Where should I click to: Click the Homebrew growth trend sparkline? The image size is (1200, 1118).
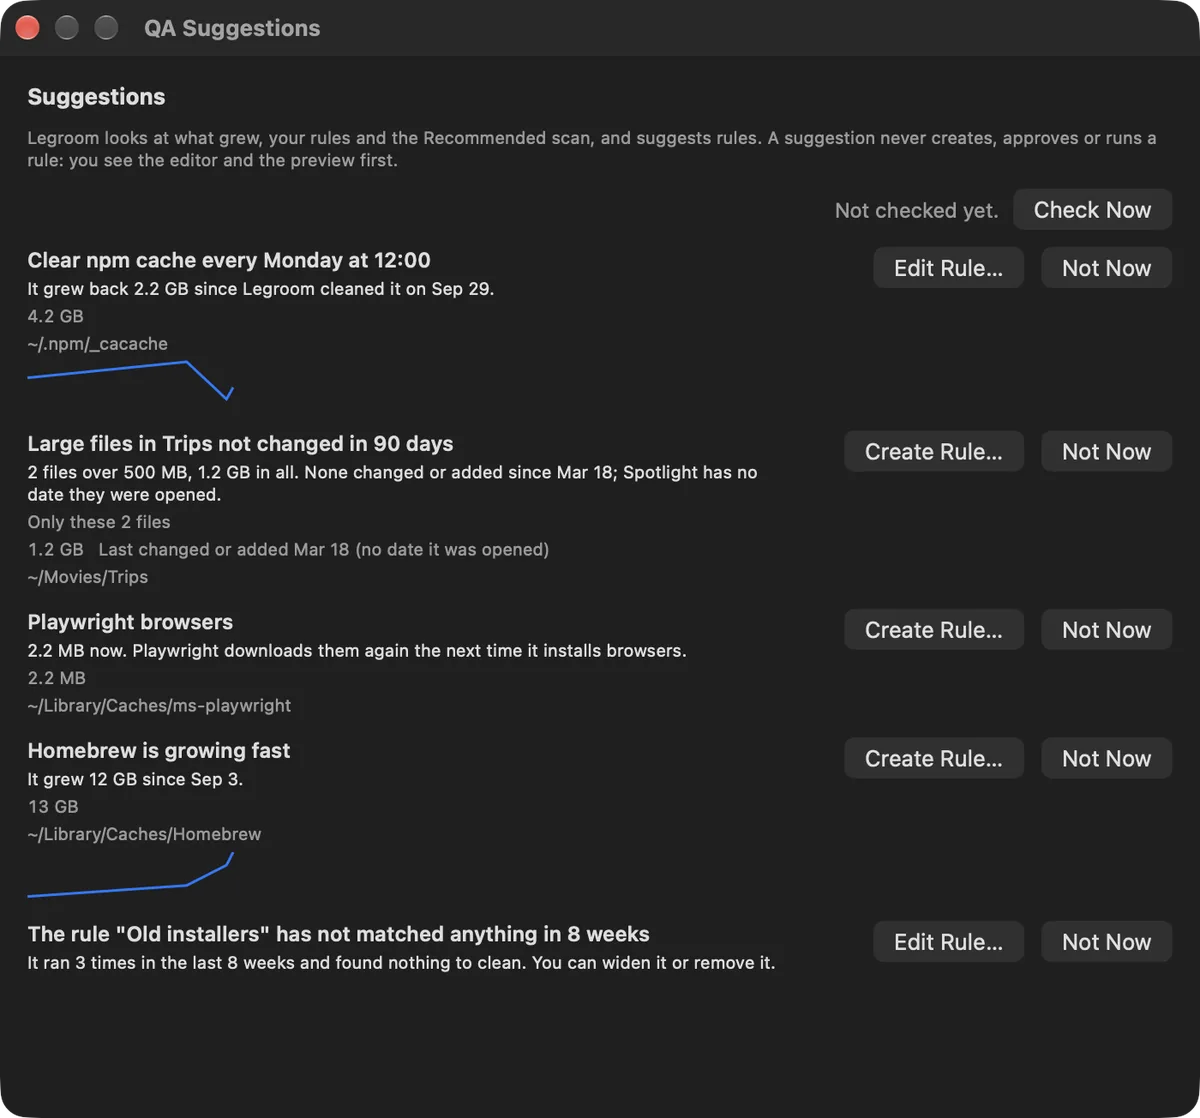tap(130, 875)
